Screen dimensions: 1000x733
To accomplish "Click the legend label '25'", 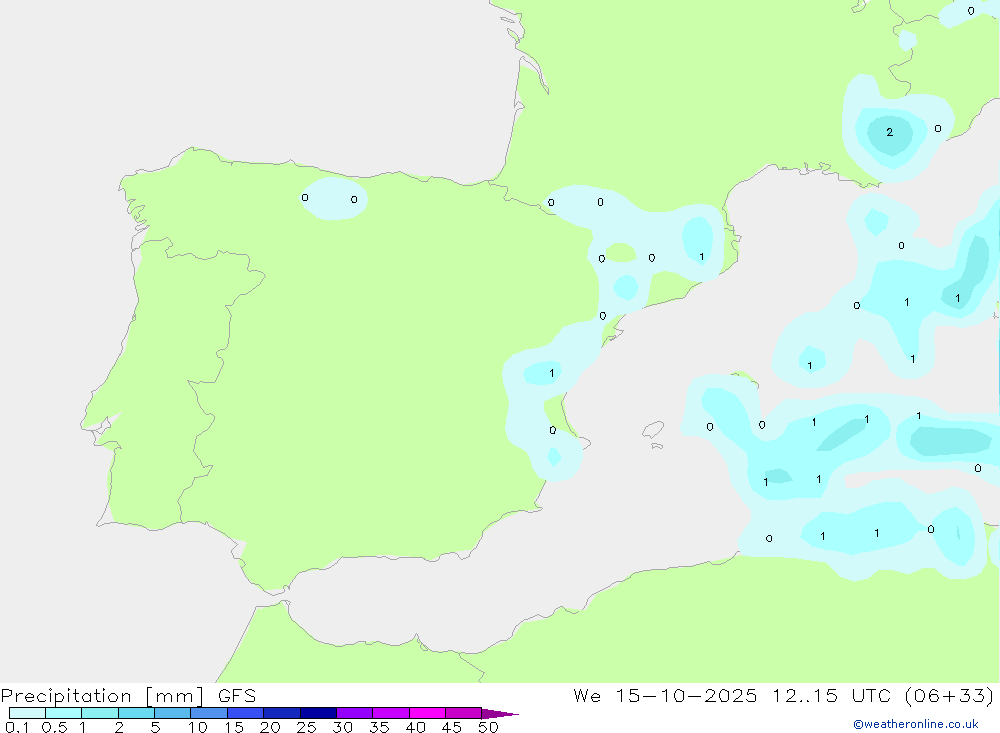I will [x=306, y=727].
